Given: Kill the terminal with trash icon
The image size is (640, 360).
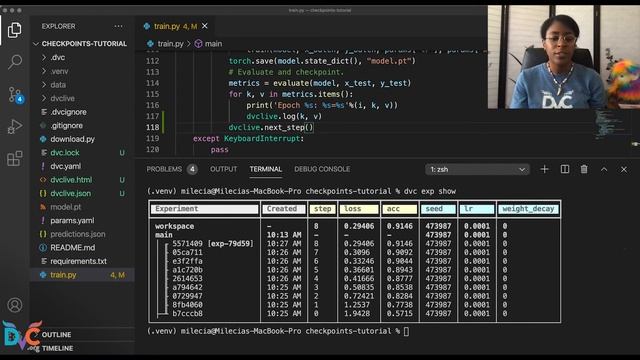Looking at the screenshot, I should pyautogui.click(x=584, y=169).
